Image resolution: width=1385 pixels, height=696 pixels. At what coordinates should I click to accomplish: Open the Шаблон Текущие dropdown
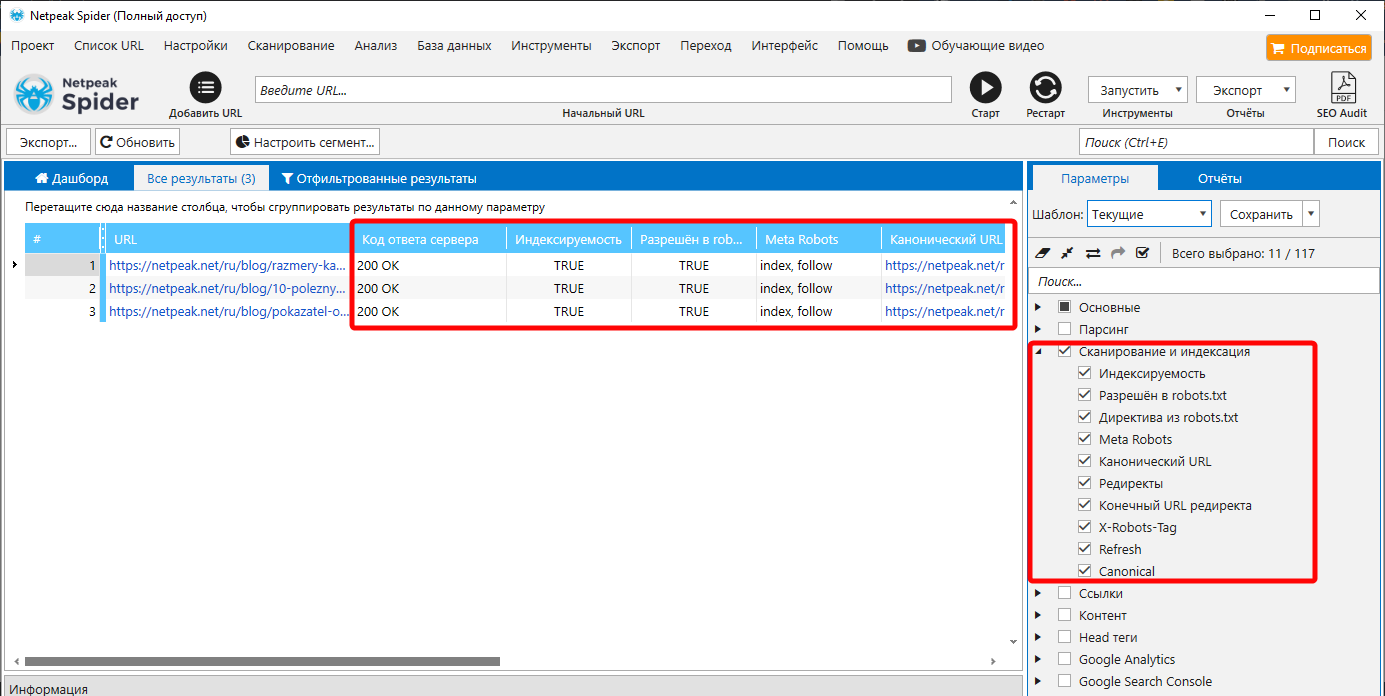(x=1149, y=214)
